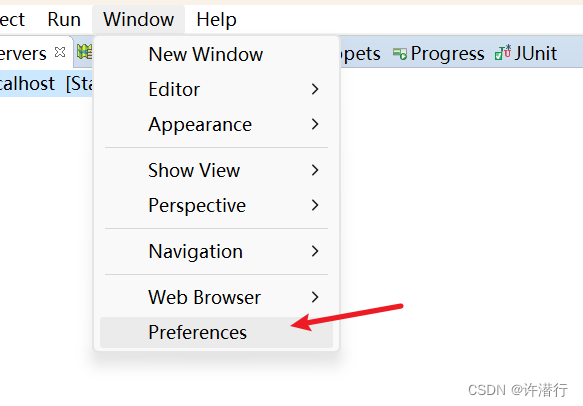Click the JUnit view icon

click(x=503, y=52)
